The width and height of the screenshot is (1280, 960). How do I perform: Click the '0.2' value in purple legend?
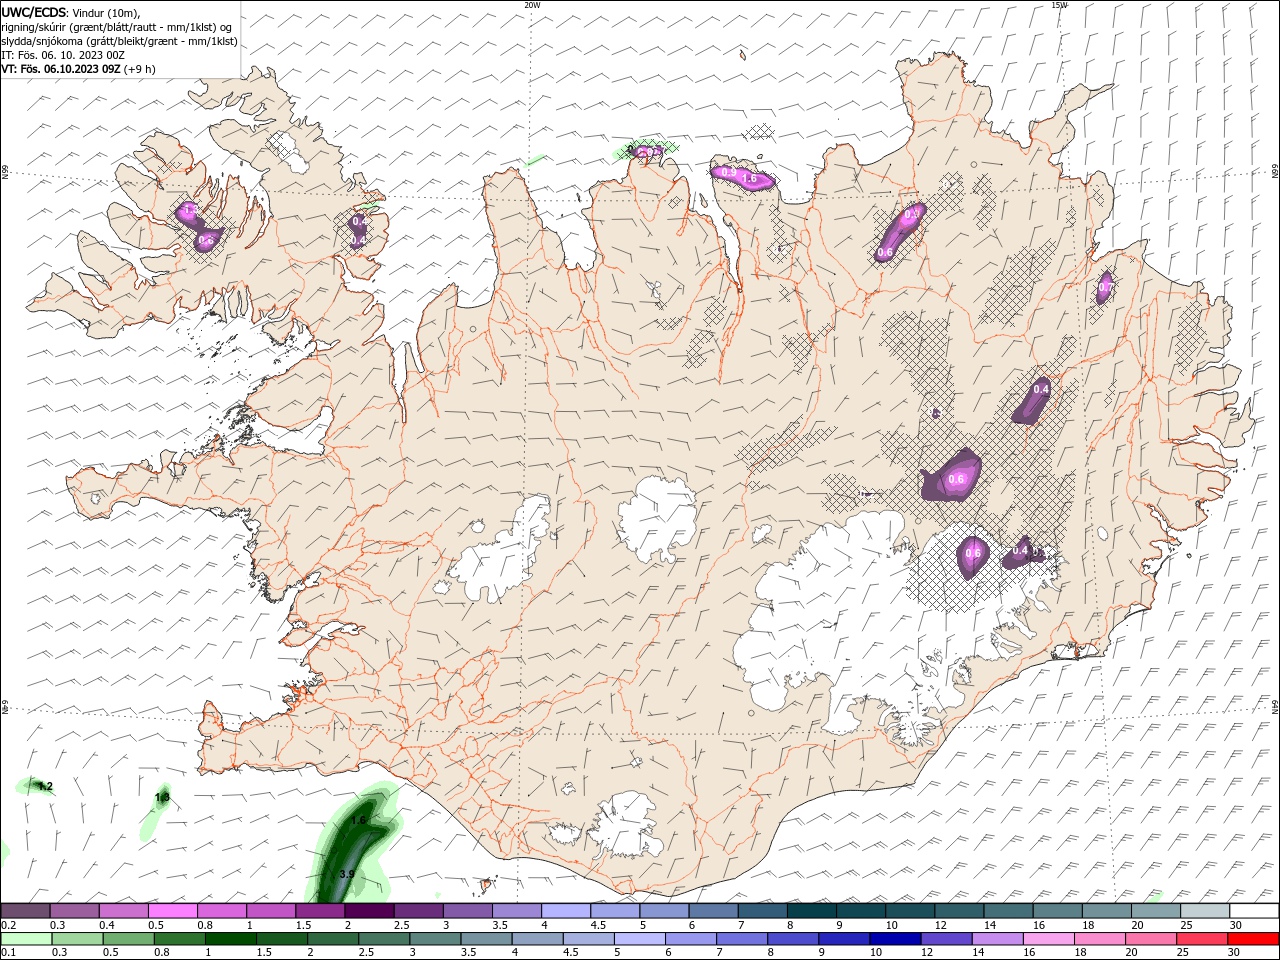pos(8,925)
